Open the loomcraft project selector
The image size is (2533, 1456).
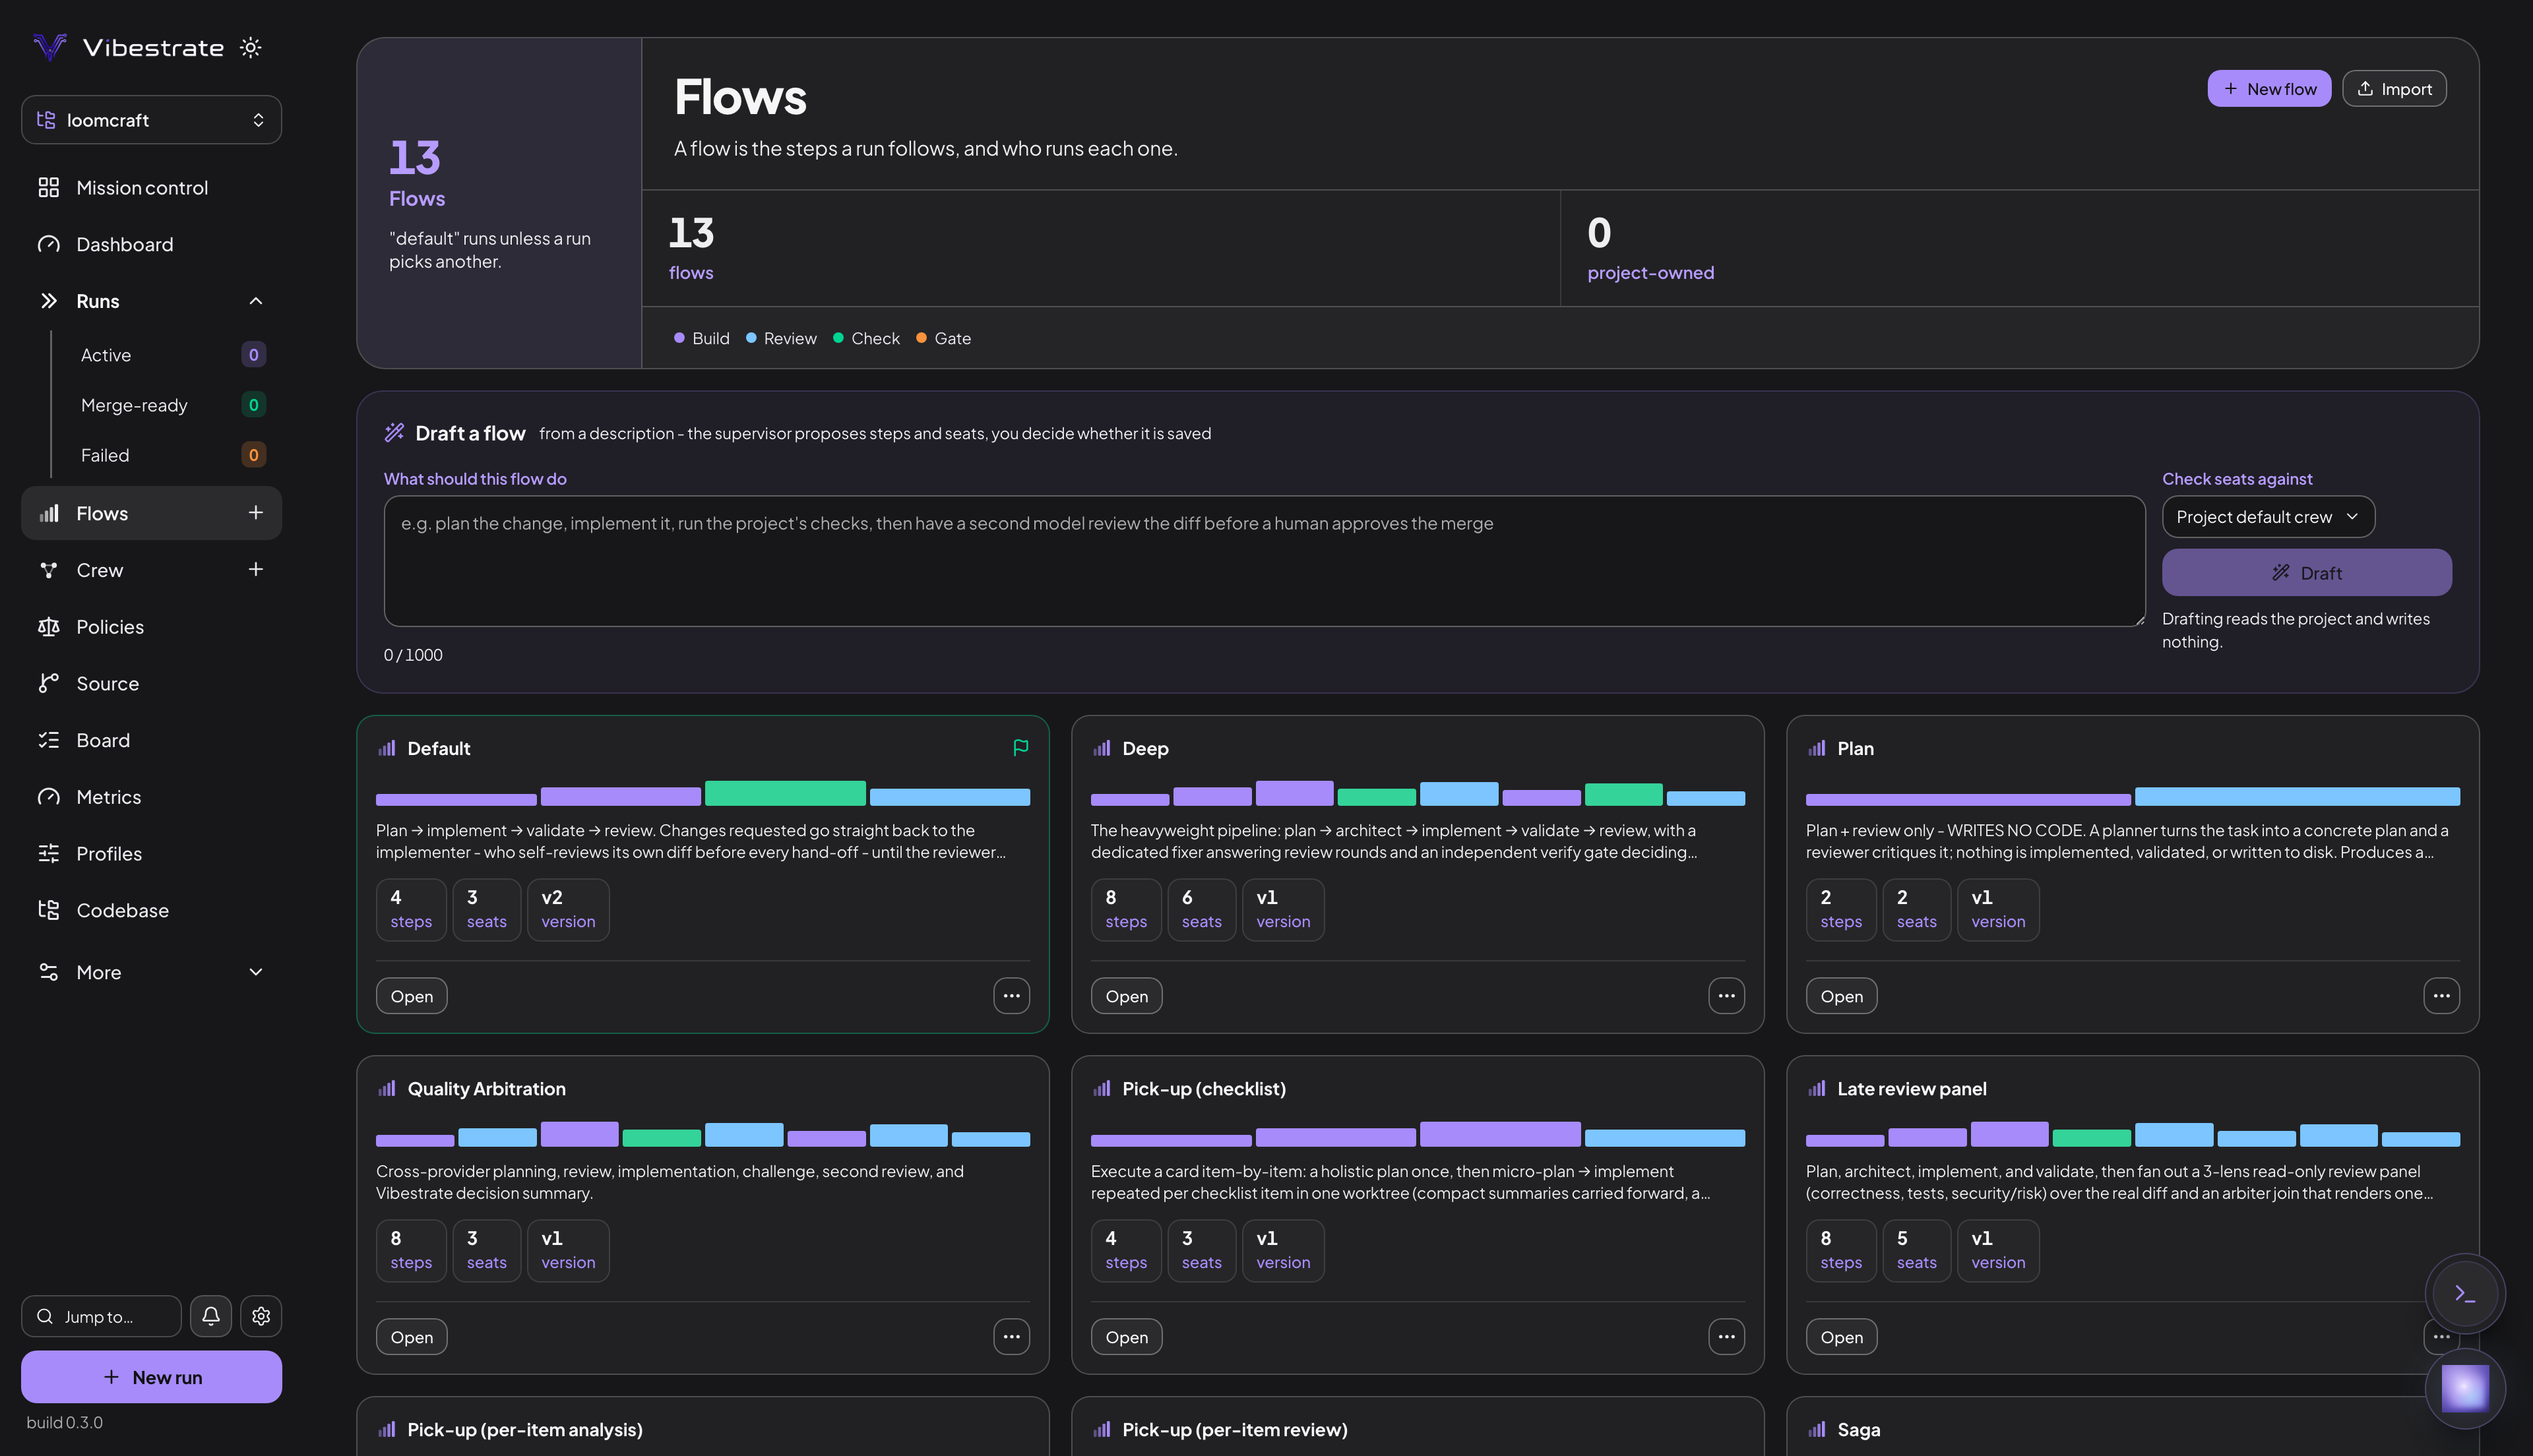[151, 120]
